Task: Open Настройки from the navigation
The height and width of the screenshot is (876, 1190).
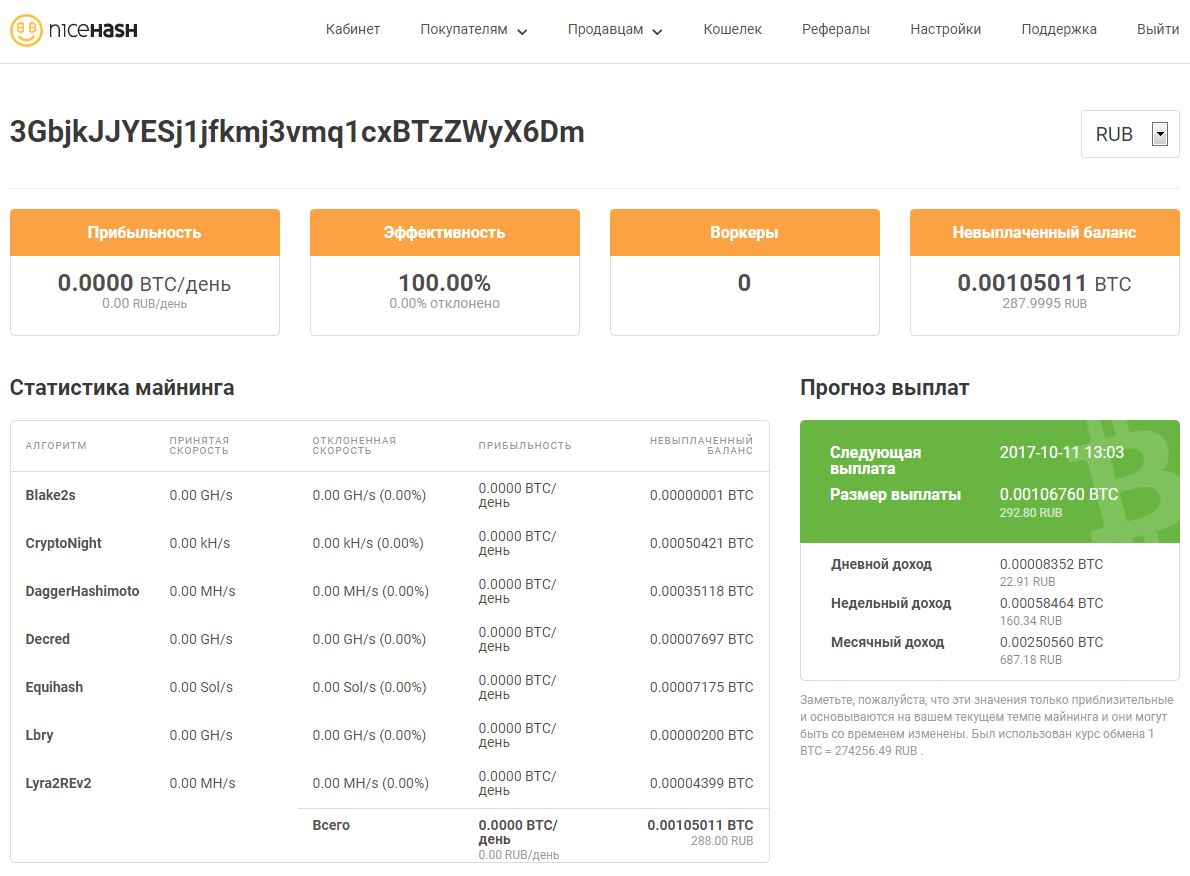Action: pos(945,30)
